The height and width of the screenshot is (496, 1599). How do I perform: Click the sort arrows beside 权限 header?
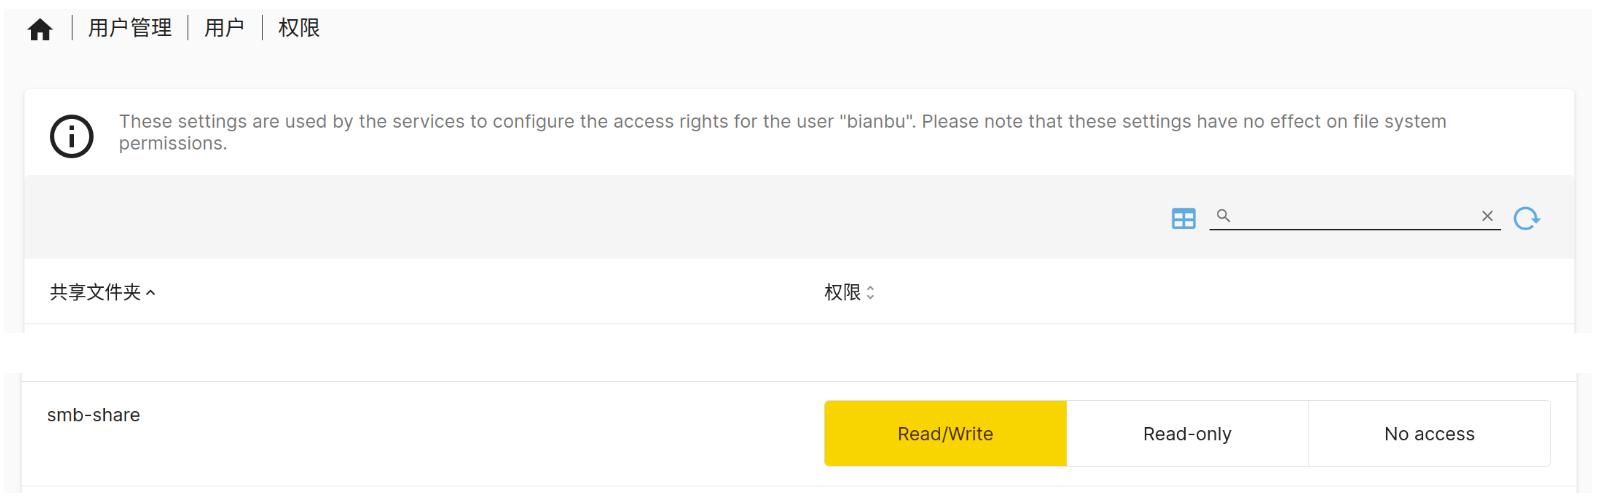[x=870, y=293]
